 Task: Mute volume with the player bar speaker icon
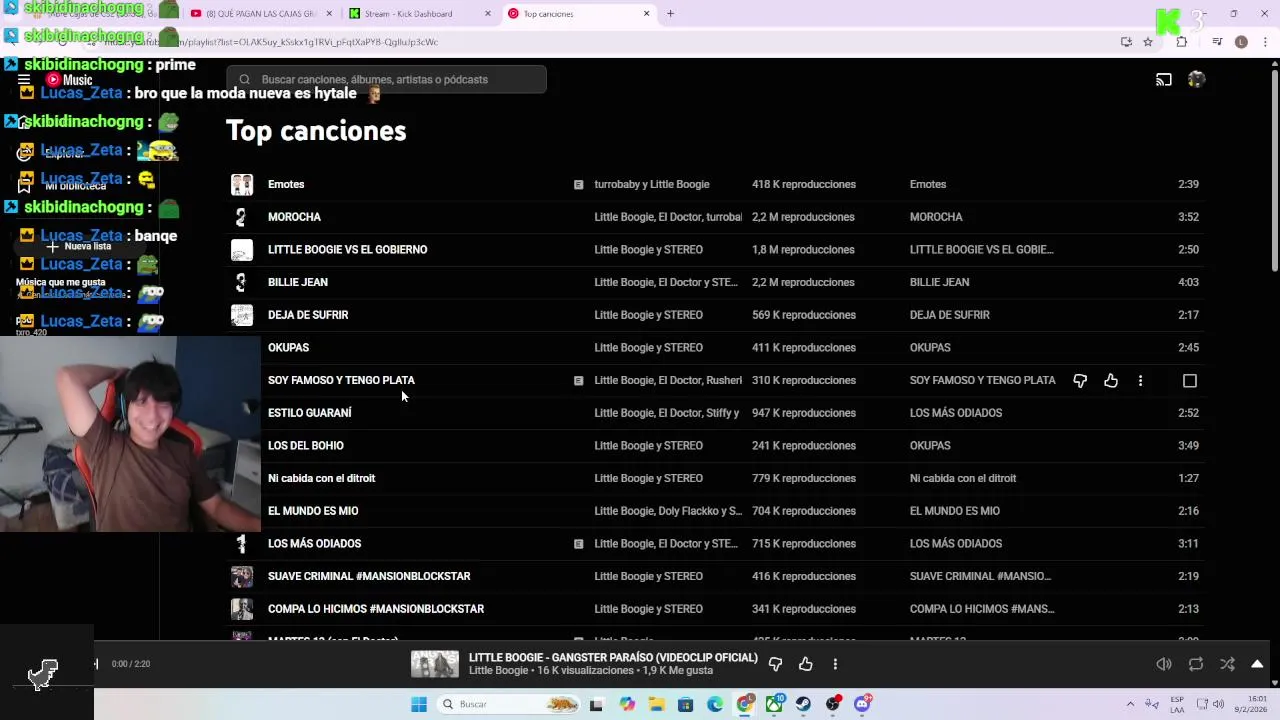[x=1164, y=664]
